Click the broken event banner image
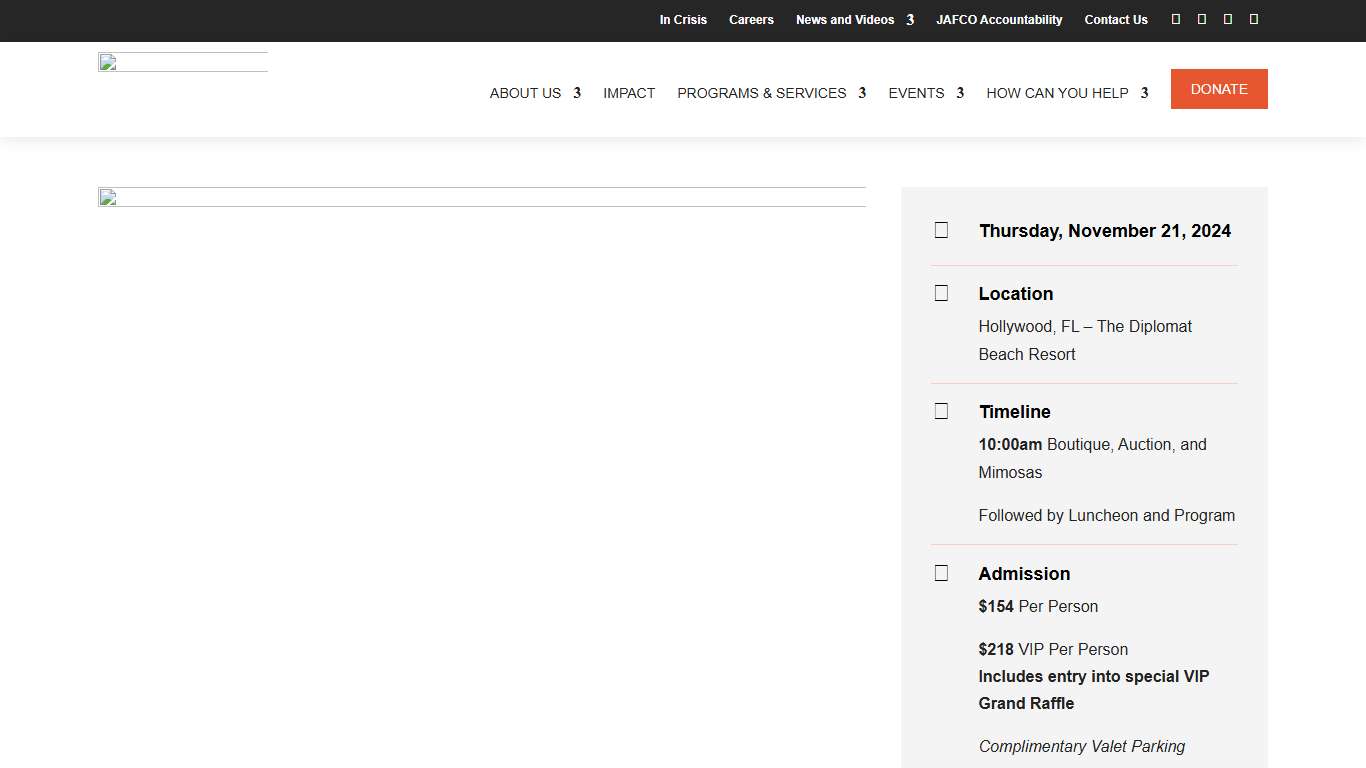This screenshot has width=1366, height=768. [482, 197]
